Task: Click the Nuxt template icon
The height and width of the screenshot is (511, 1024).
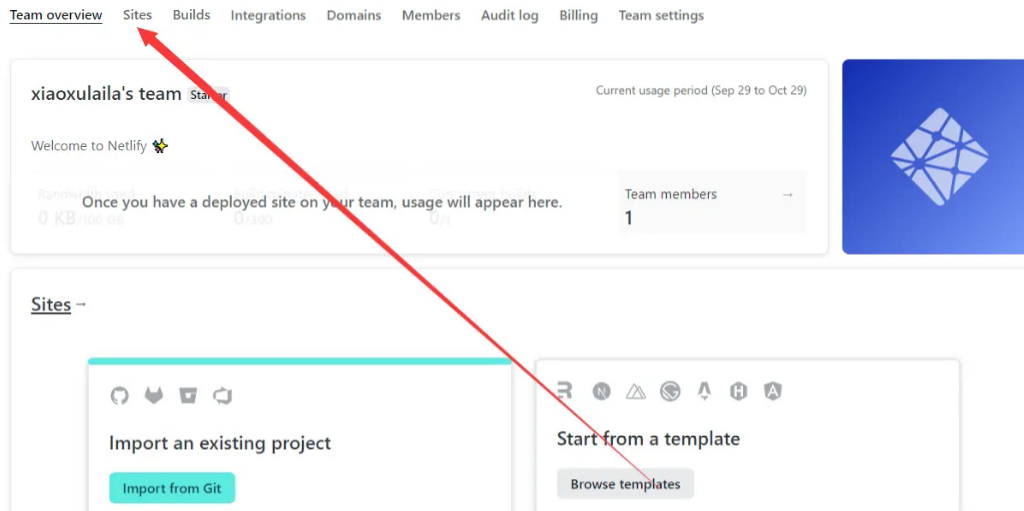Action: (635, 391)
